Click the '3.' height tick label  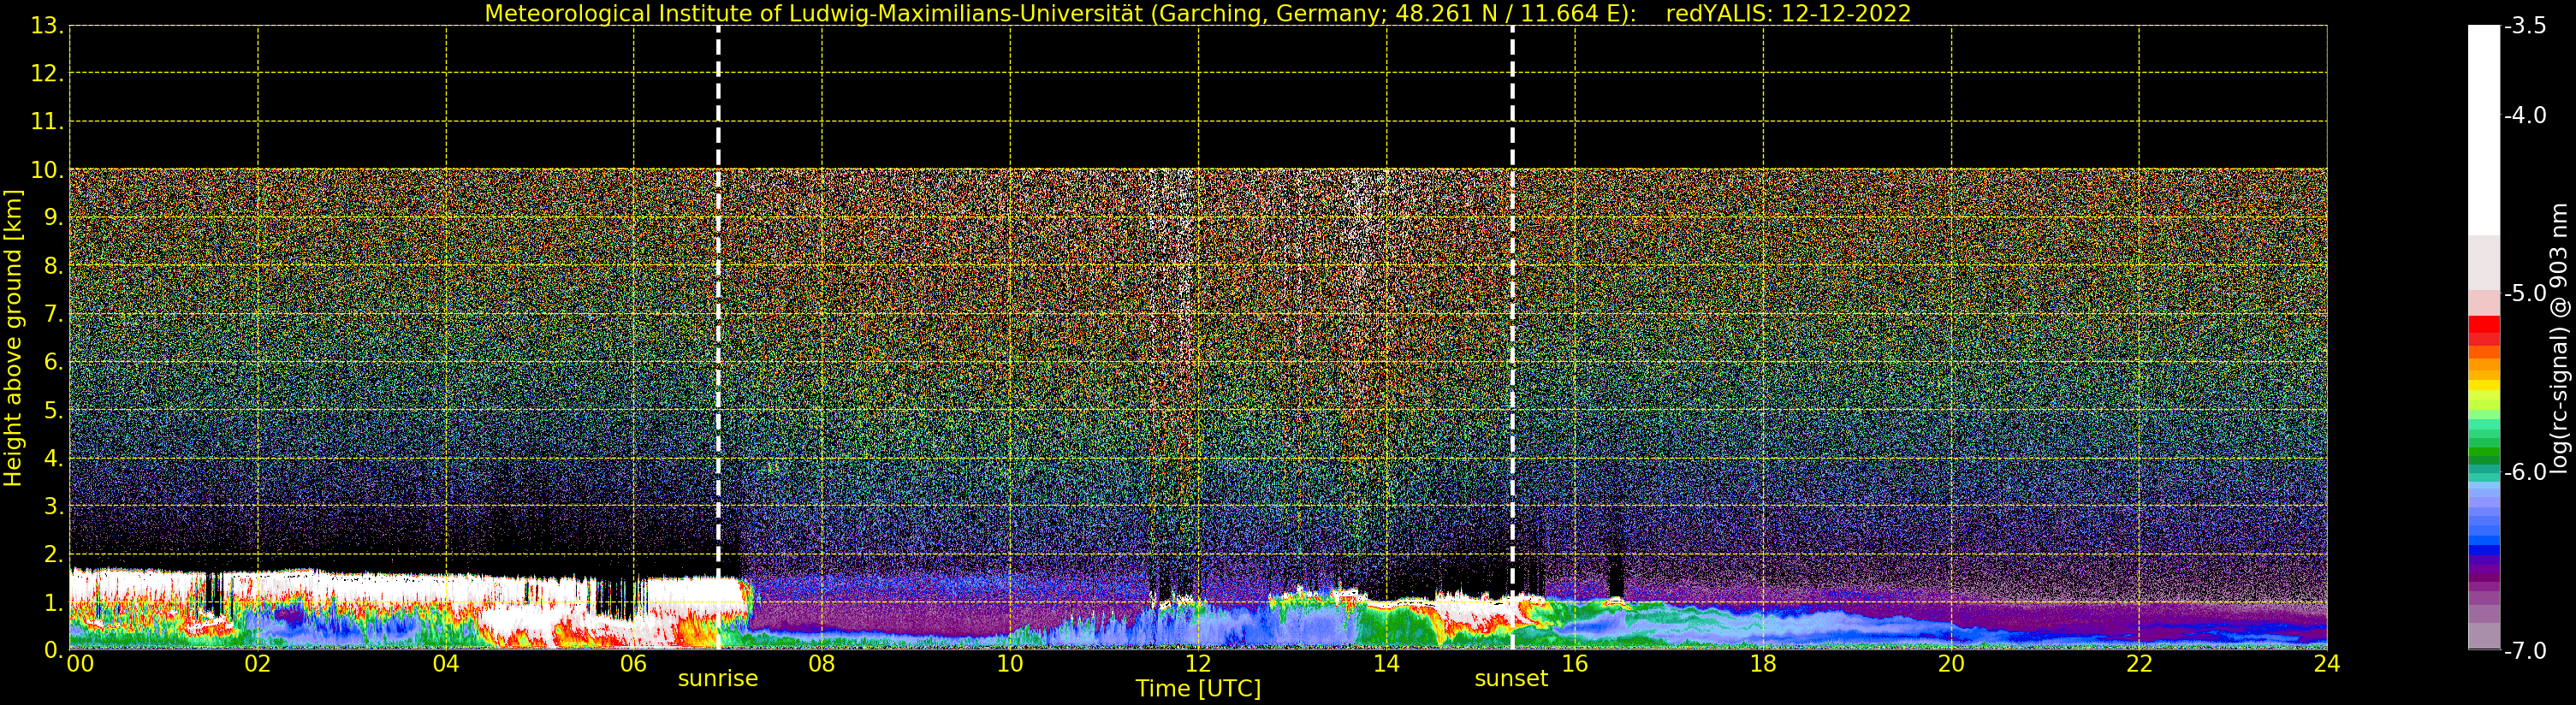[x=54, y=506]
